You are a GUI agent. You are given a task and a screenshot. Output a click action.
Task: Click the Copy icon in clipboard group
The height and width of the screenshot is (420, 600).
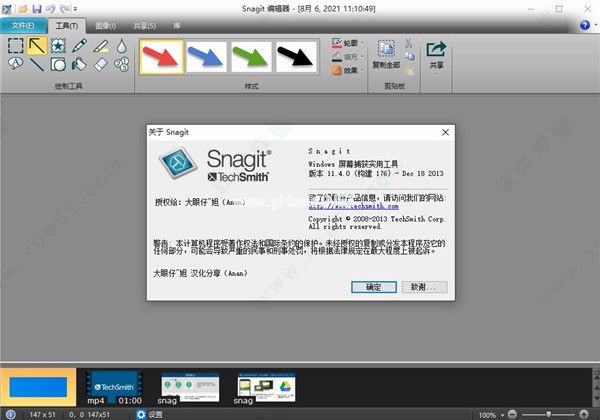tap(409, 57)
